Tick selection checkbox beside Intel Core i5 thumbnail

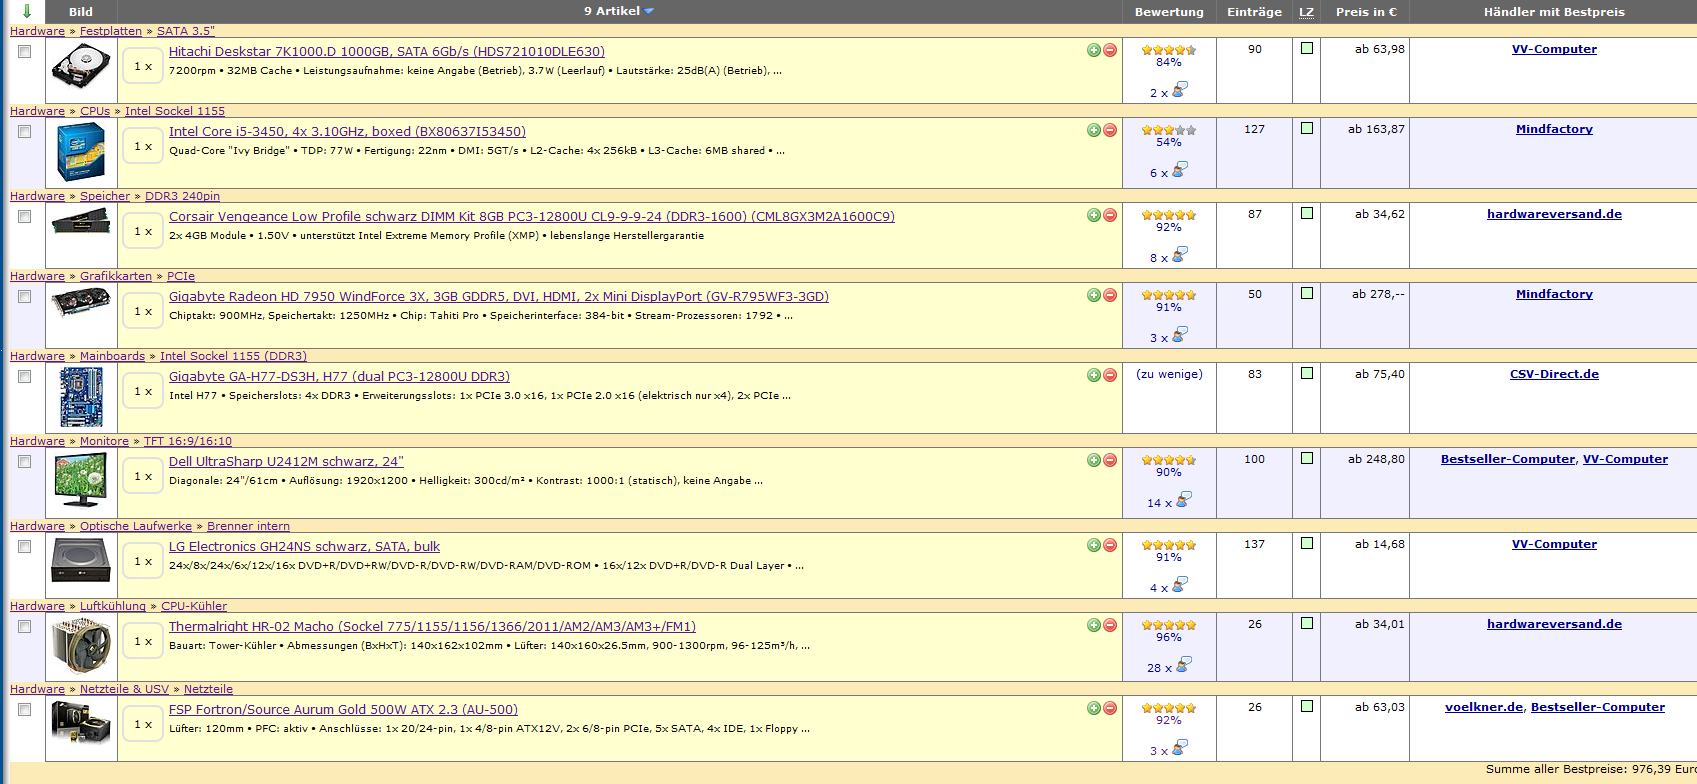tap(25, 131)
